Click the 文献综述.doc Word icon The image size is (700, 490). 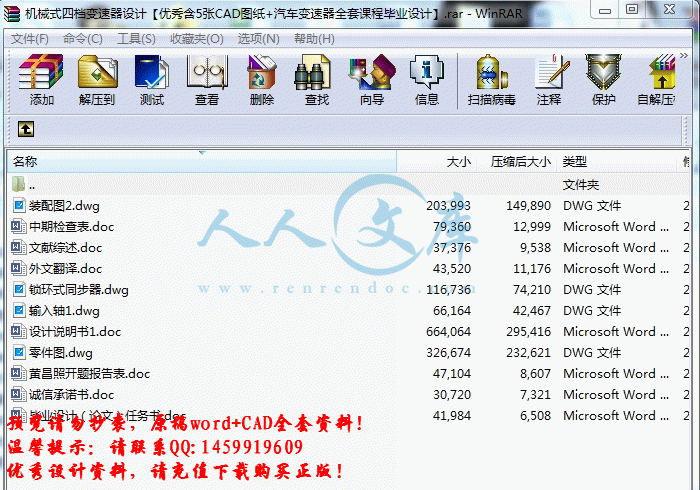point(17,247)
